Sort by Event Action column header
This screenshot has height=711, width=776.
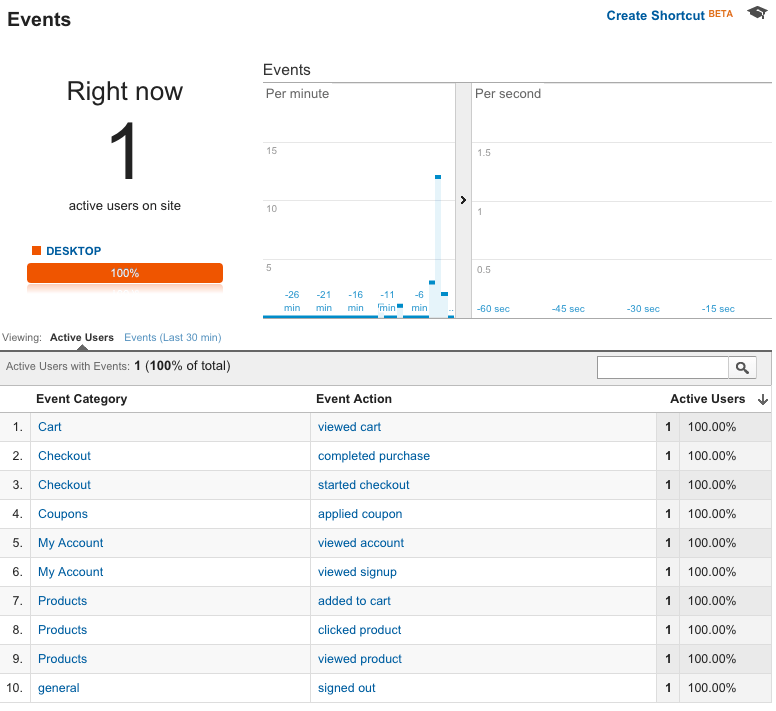[354, 399]
